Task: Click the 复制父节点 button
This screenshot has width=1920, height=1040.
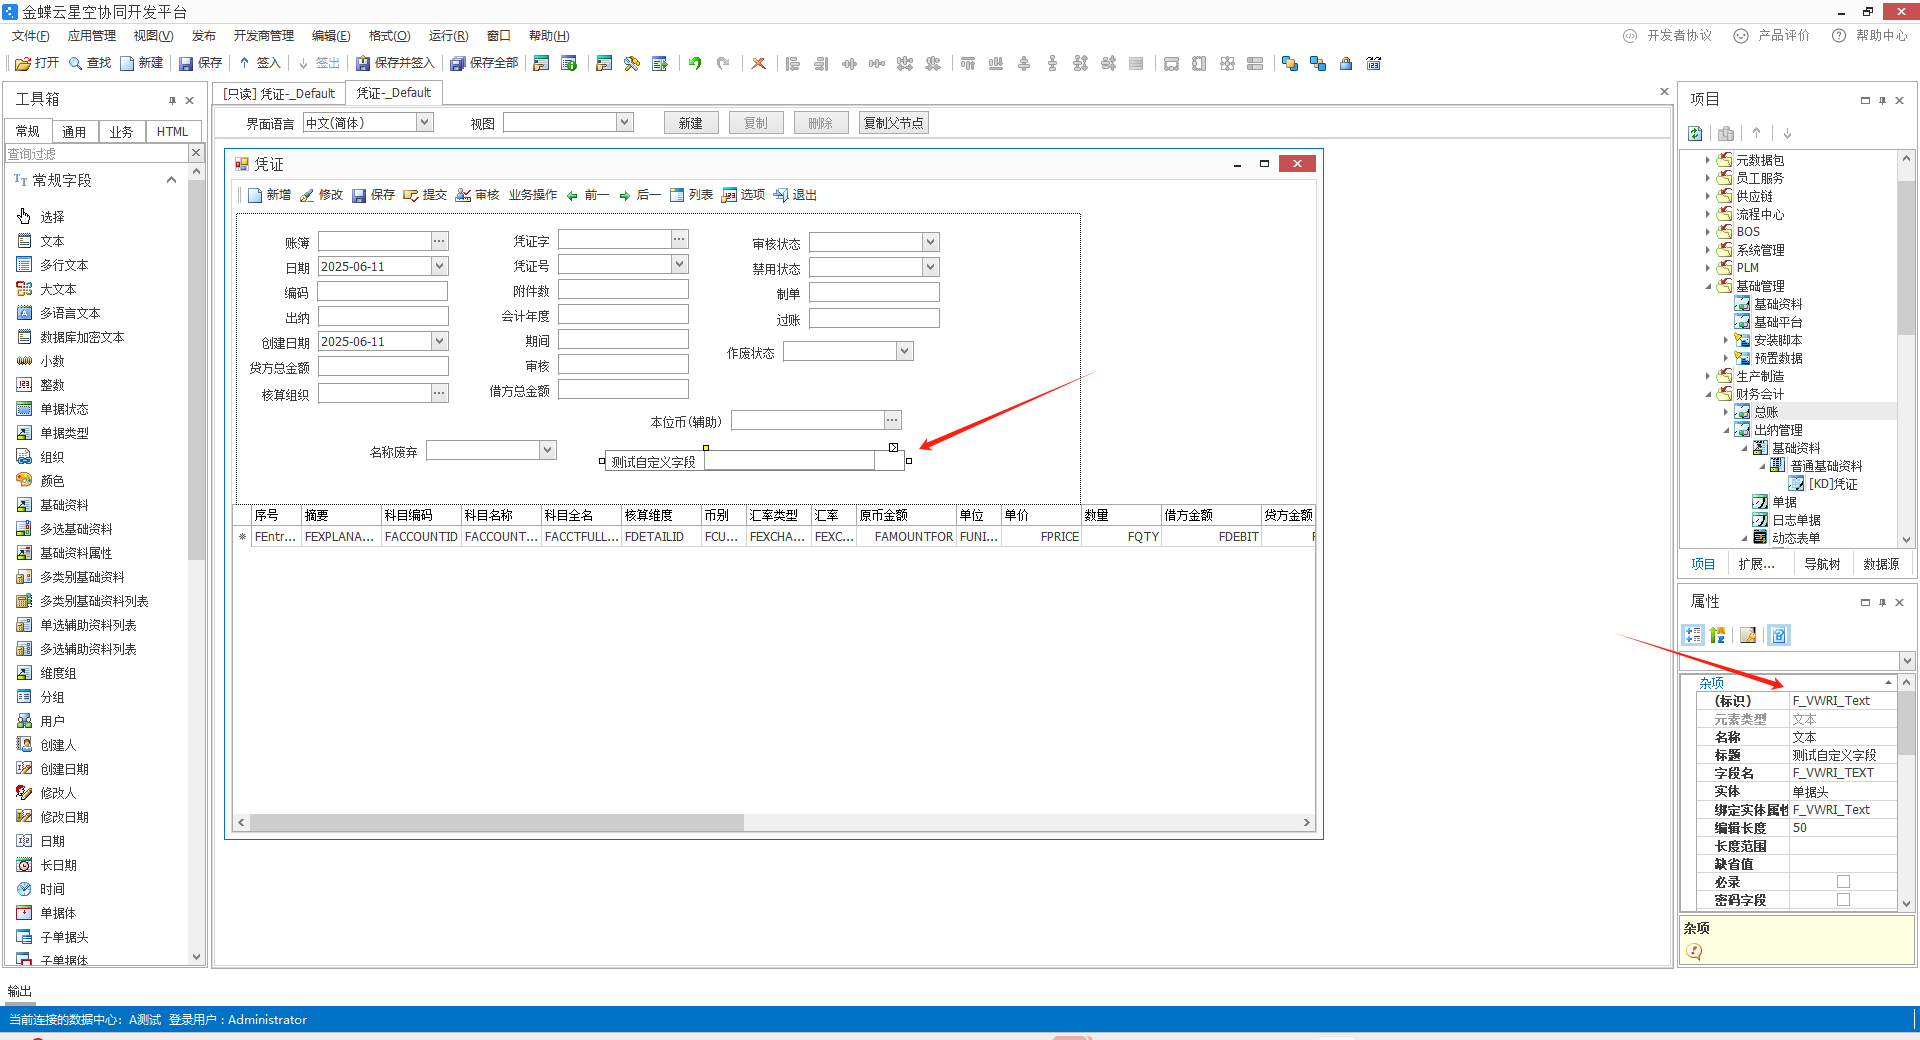Action: pos(893,123)
